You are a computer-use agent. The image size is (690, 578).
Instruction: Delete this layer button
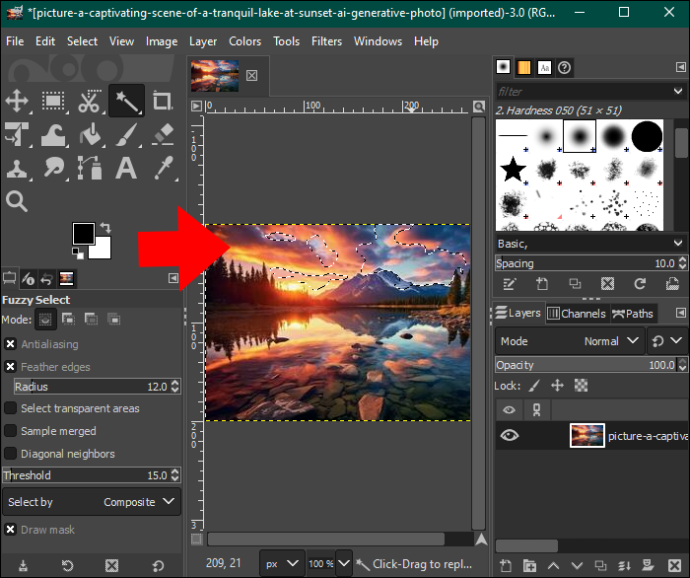674,566
